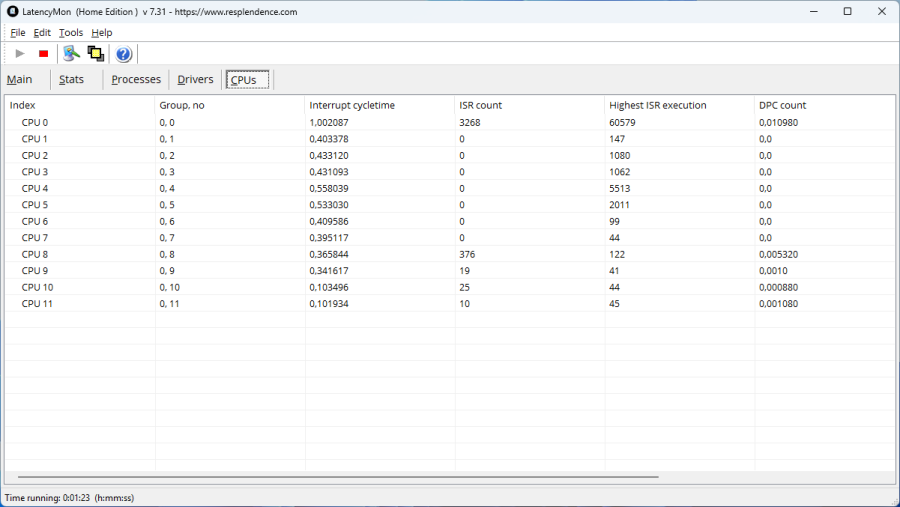Switch to the Processes tab
The image size is (900, 507).
click(136, 80)
